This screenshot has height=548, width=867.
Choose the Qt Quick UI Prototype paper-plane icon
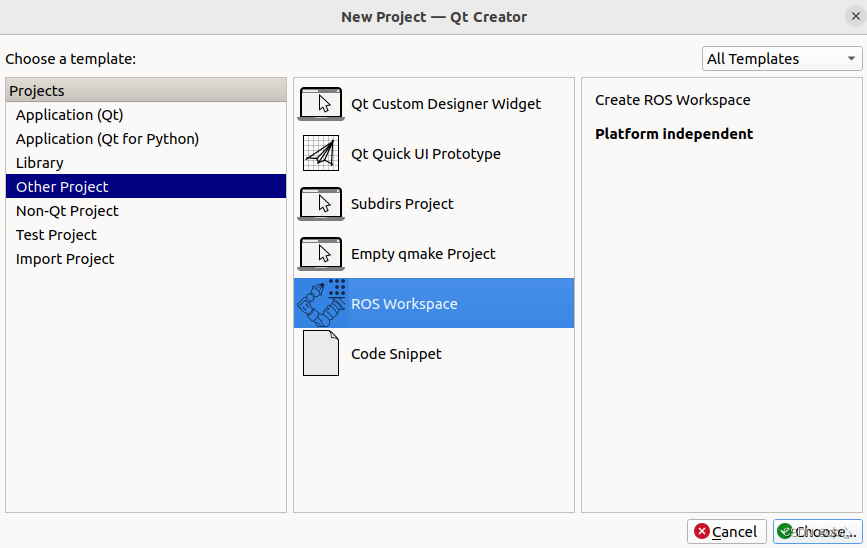(321, 153)
